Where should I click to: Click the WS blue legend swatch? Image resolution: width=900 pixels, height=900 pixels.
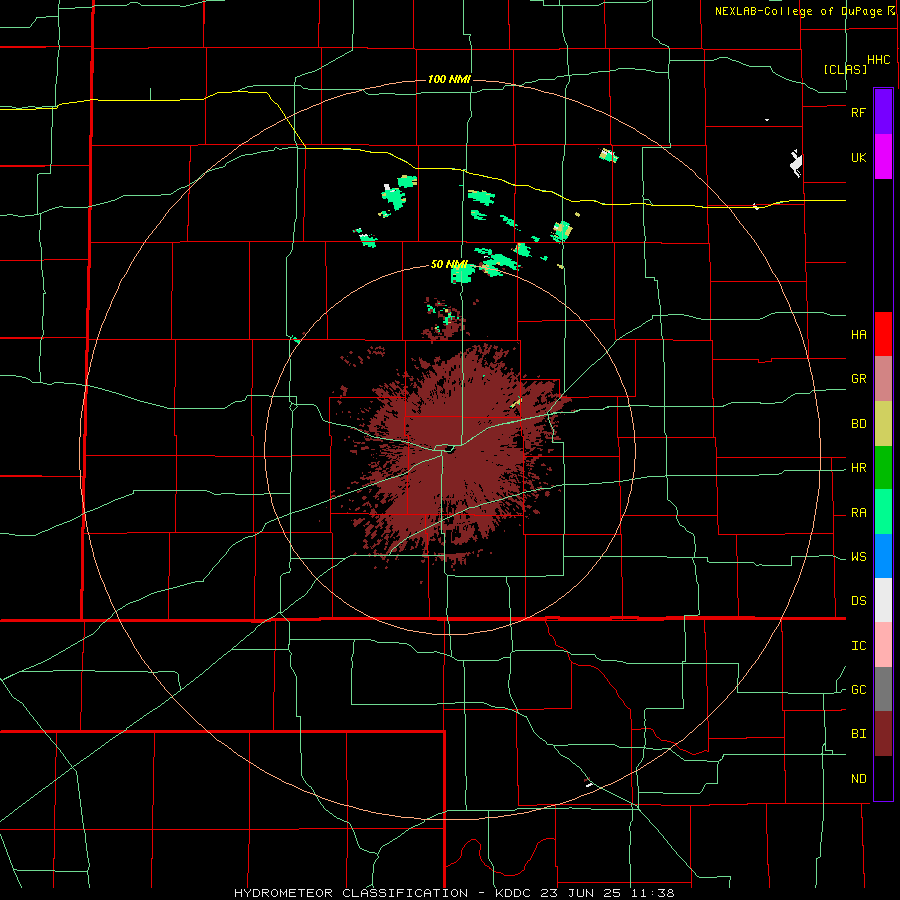[x=883, y=556]
